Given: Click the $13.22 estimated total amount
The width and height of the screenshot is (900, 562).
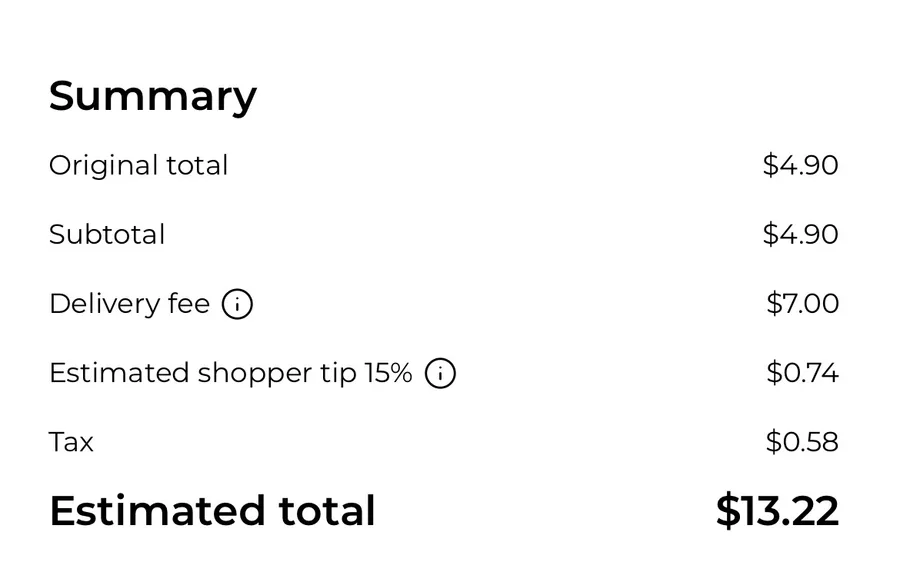Looking at the screenshot, I should click(x=777, y=511).
